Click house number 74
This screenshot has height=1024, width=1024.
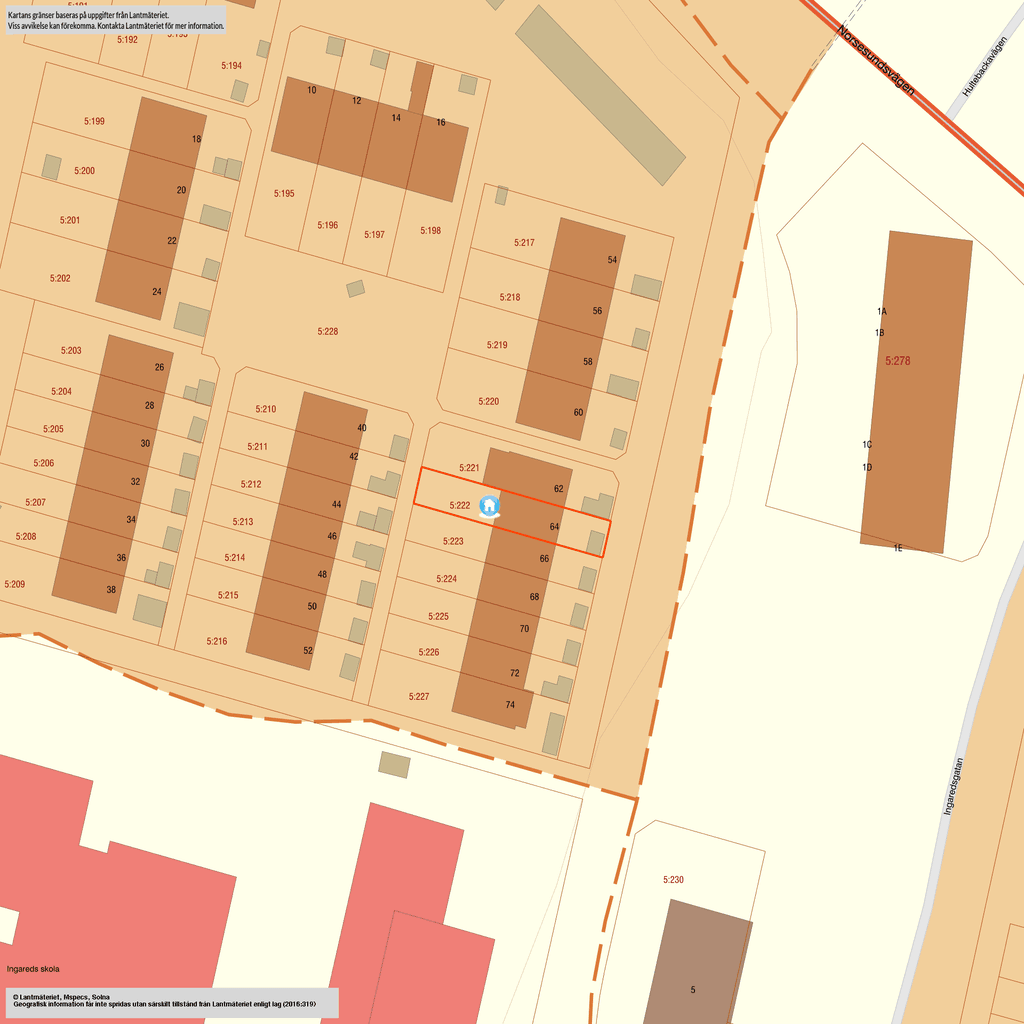click(510, 705)
